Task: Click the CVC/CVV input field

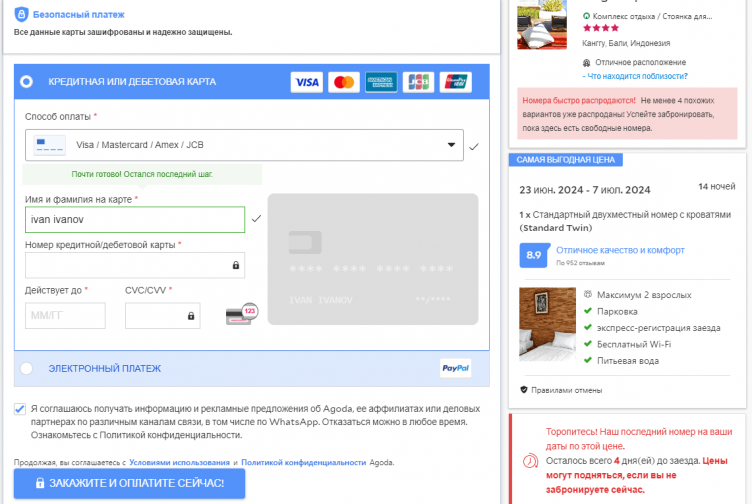Action: tap(163, 316)
